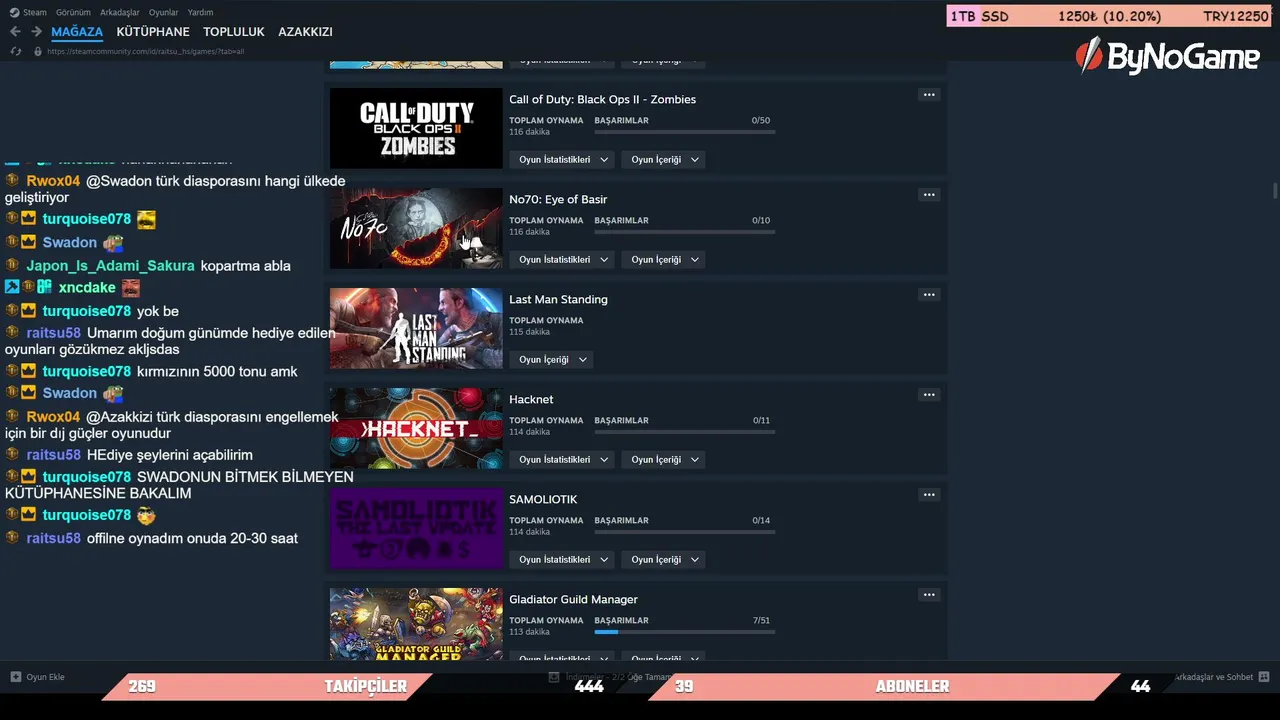Click the downloads icon in the bottom bar
Viewport: 1280px width, 720px height.
[x=554, y=677]
